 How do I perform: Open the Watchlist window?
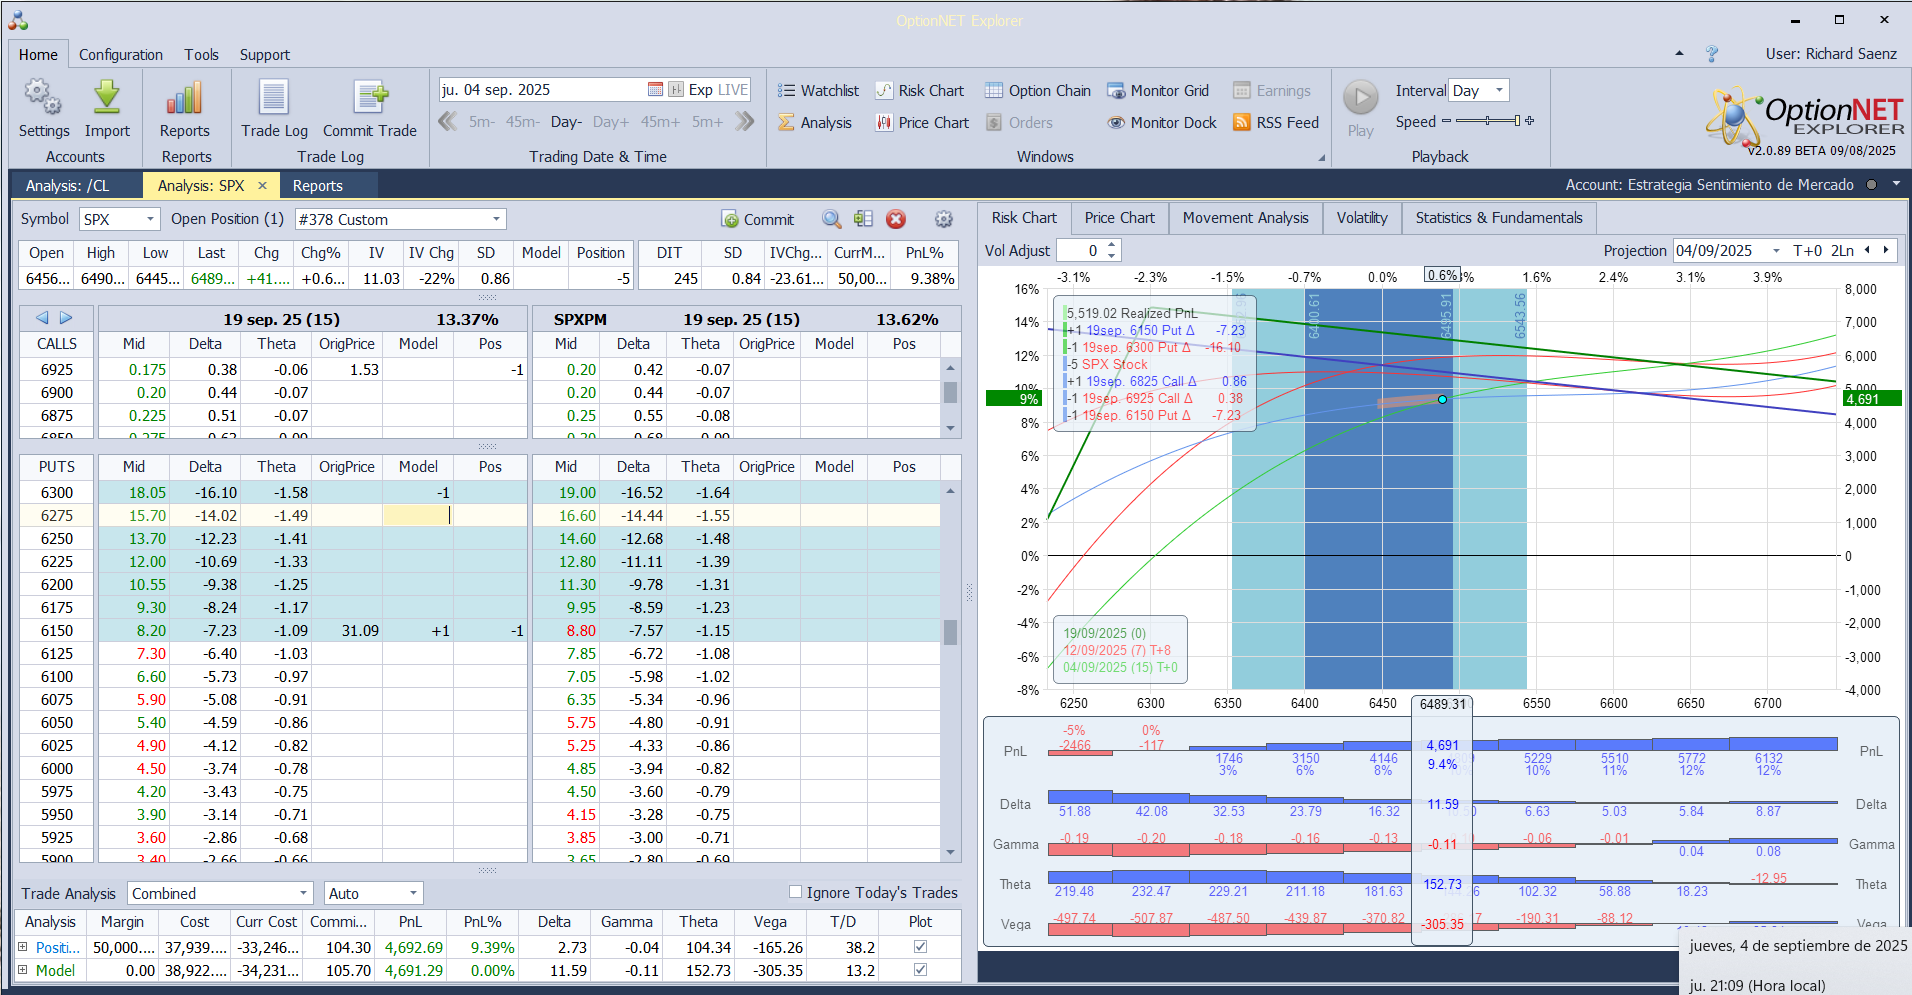[x=818, y=91]
